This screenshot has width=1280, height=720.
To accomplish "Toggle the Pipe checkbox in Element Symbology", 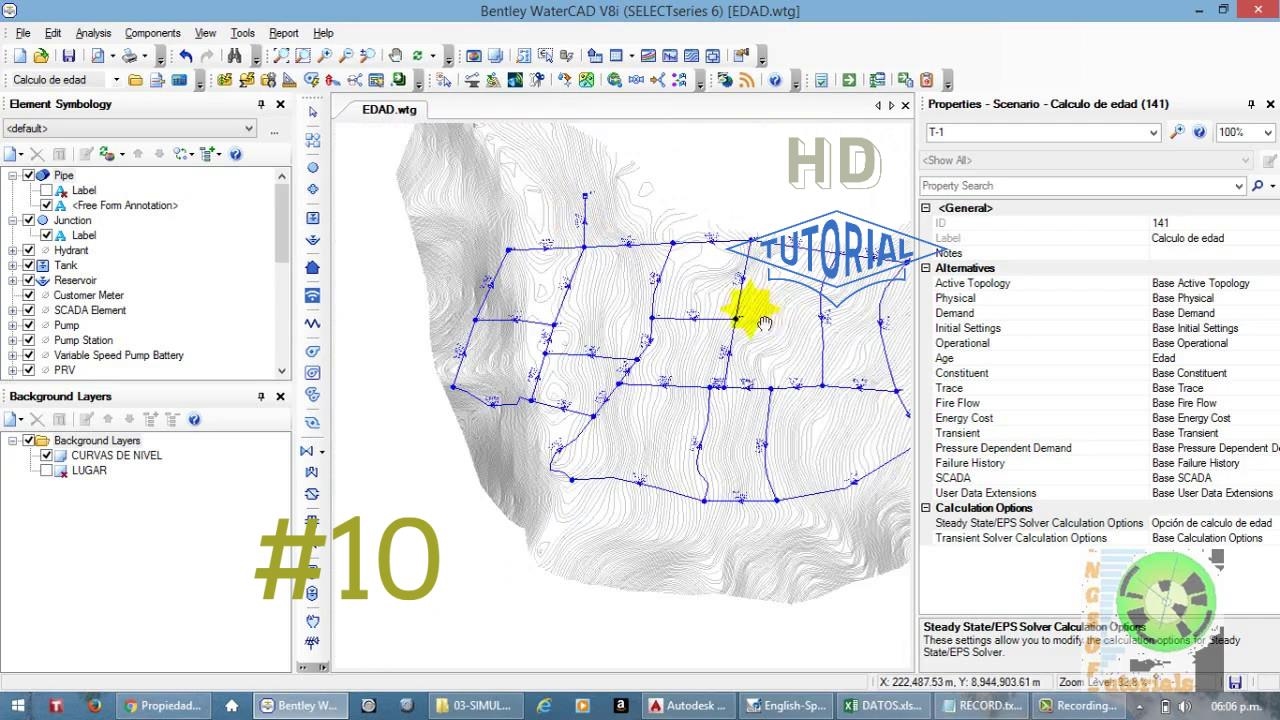I will pos(28,175).
